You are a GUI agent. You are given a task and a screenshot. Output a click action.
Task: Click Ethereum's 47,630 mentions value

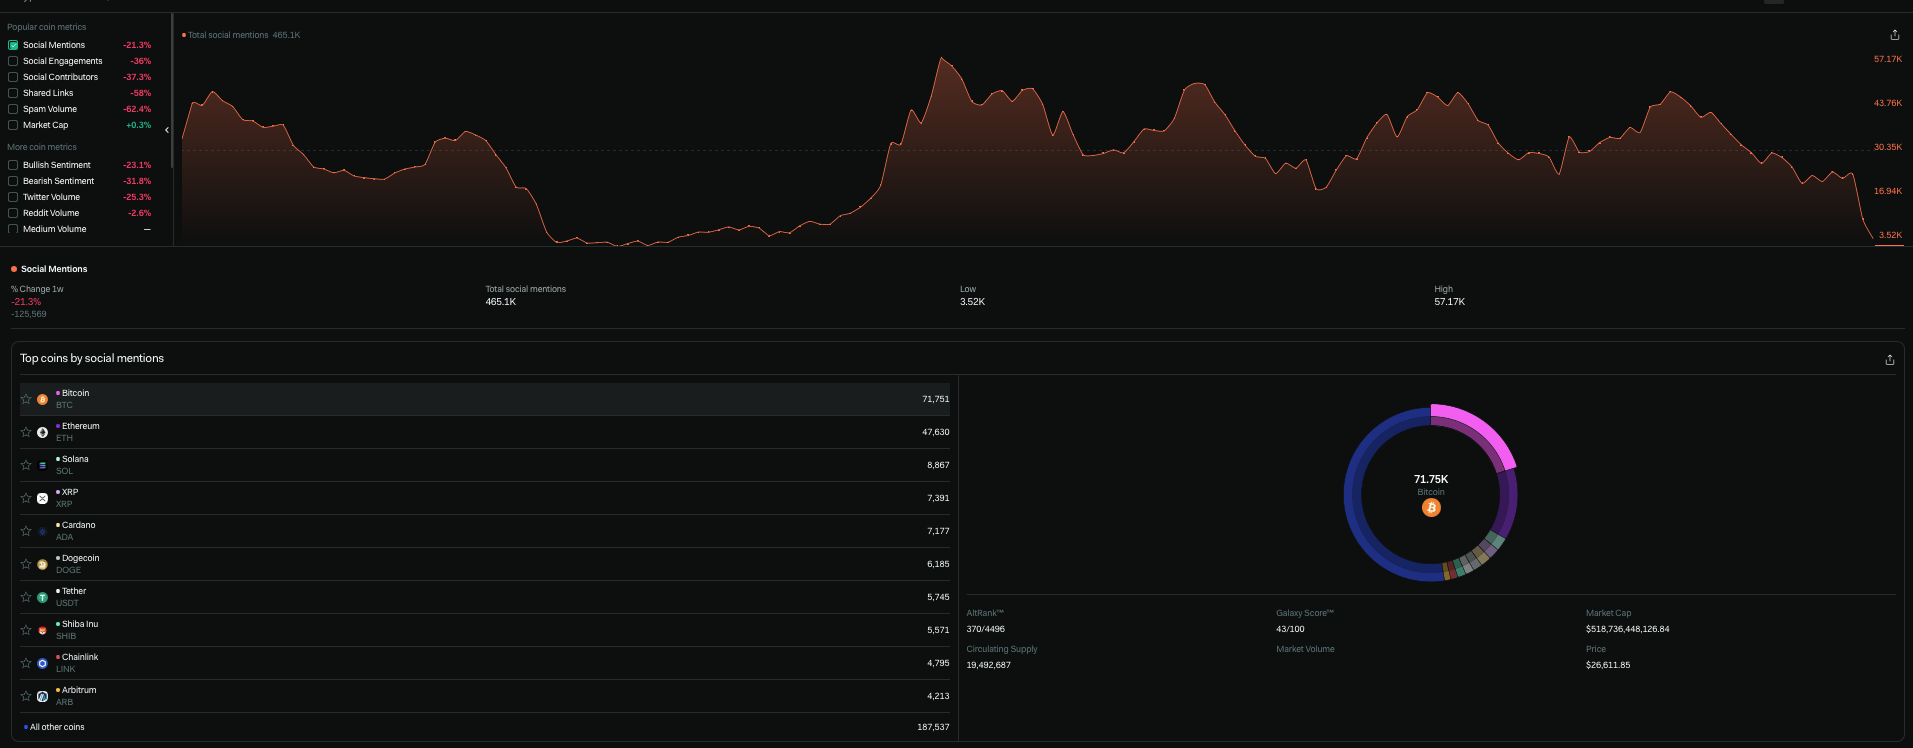click(x=936, y=432)
